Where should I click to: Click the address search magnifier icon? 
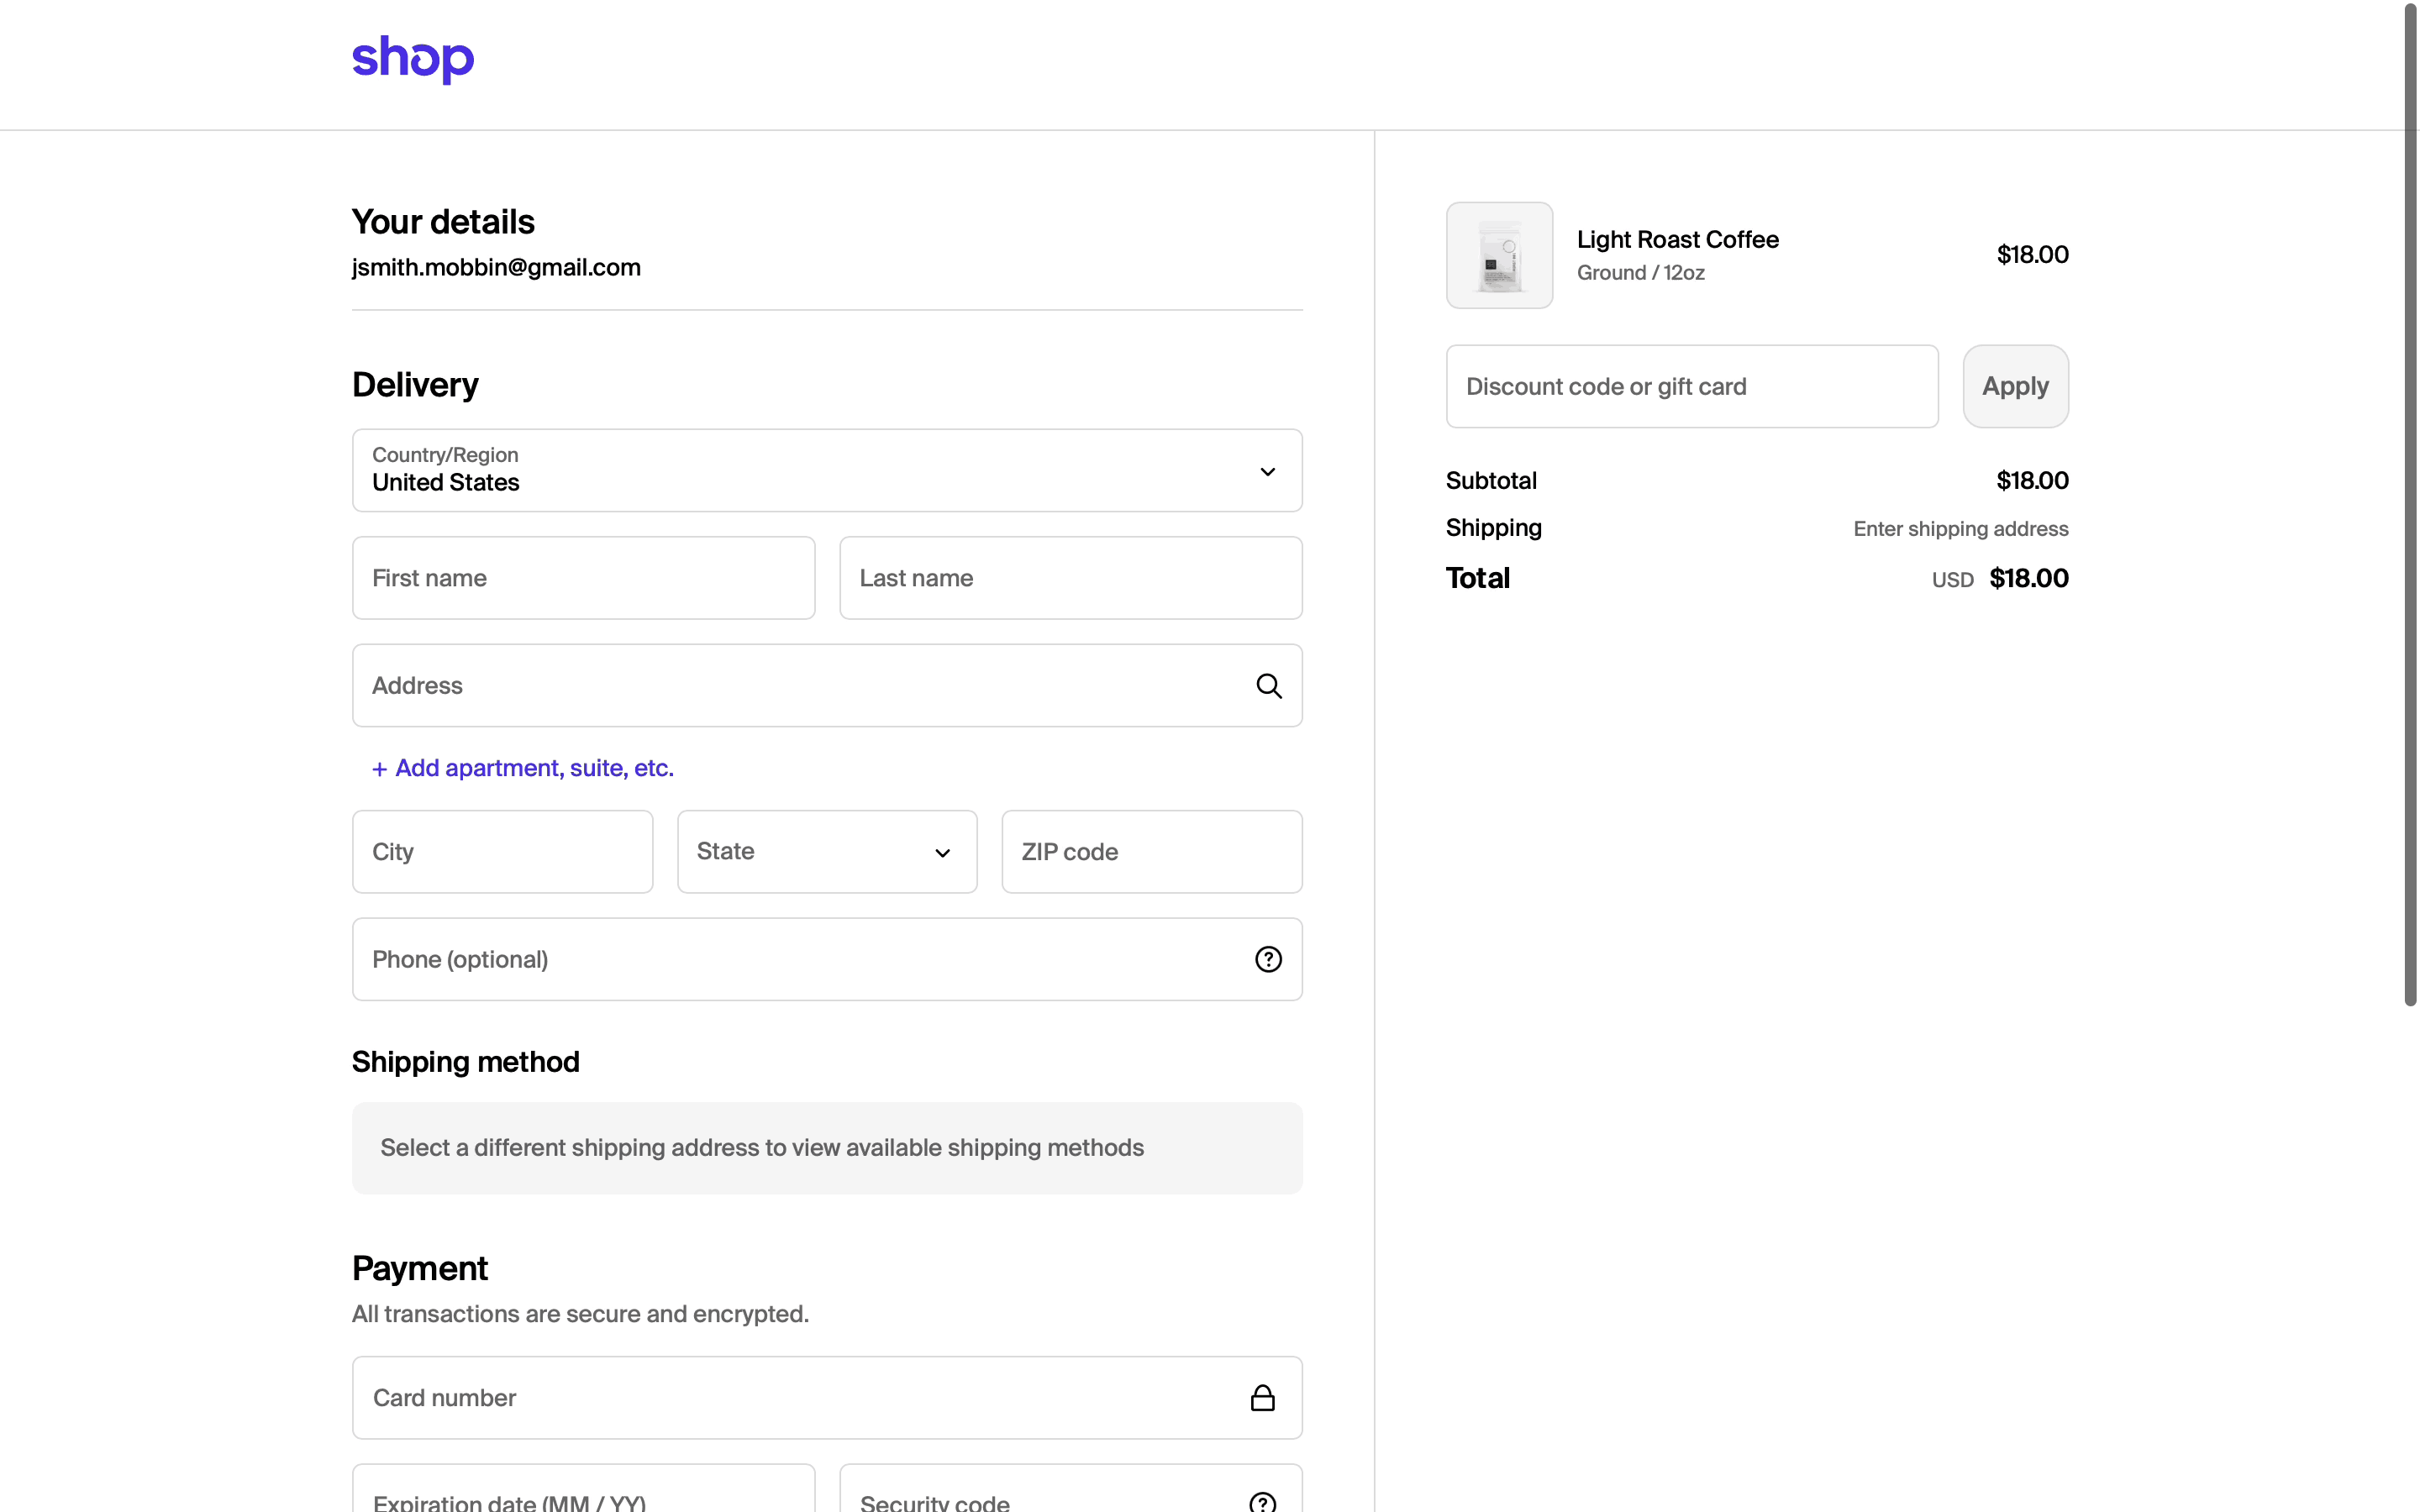pos(1268,686)
